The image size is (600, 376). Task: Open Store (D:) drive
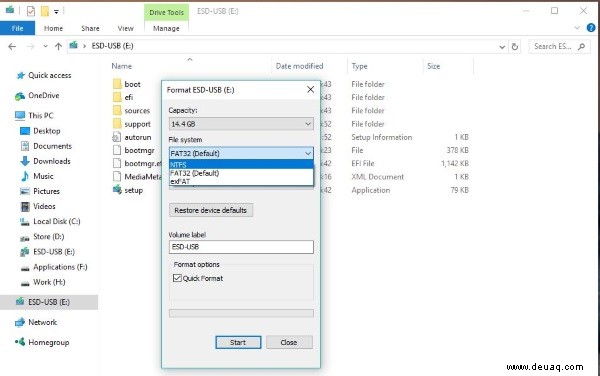[49, 237]
